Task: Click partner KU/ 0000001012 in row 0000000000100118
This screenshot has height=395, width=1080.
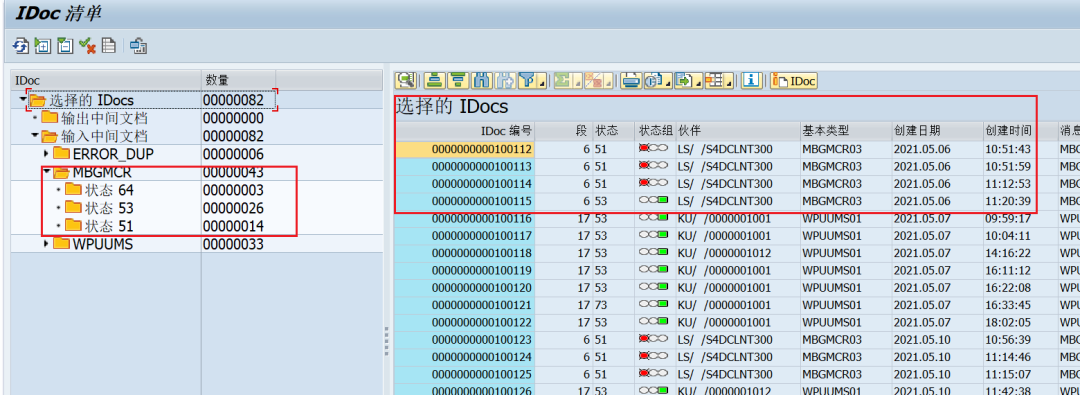Action: [725, 253]
